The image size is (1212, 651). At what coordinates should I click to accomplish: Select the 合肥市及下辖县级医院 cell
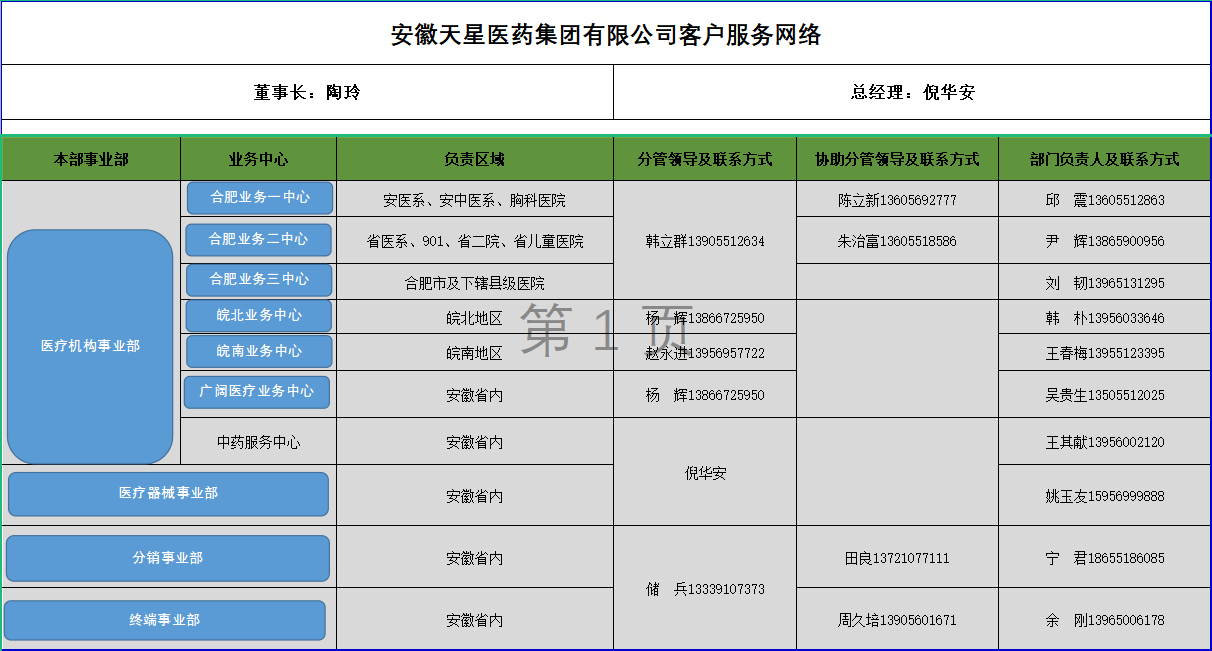tap(475, 283)
